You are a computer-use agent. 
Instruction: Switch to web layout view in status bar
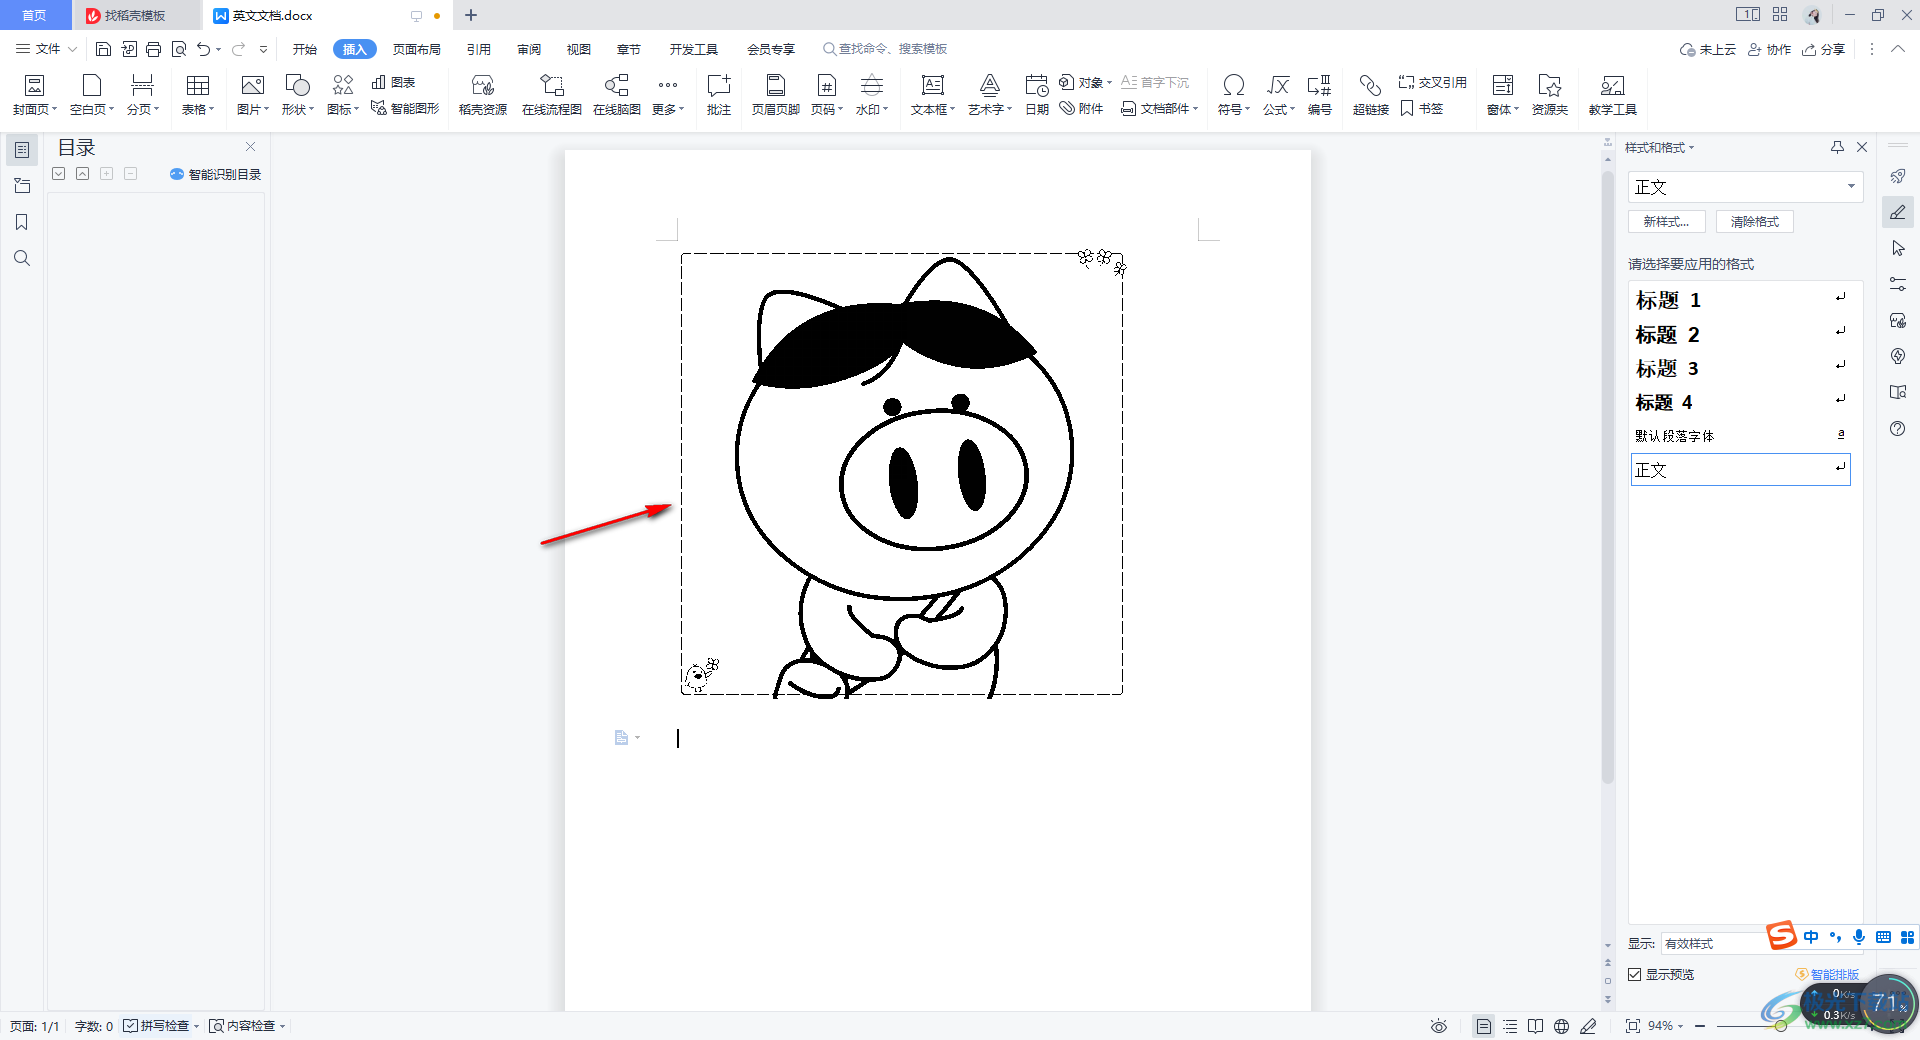tap(1561, 1026)
